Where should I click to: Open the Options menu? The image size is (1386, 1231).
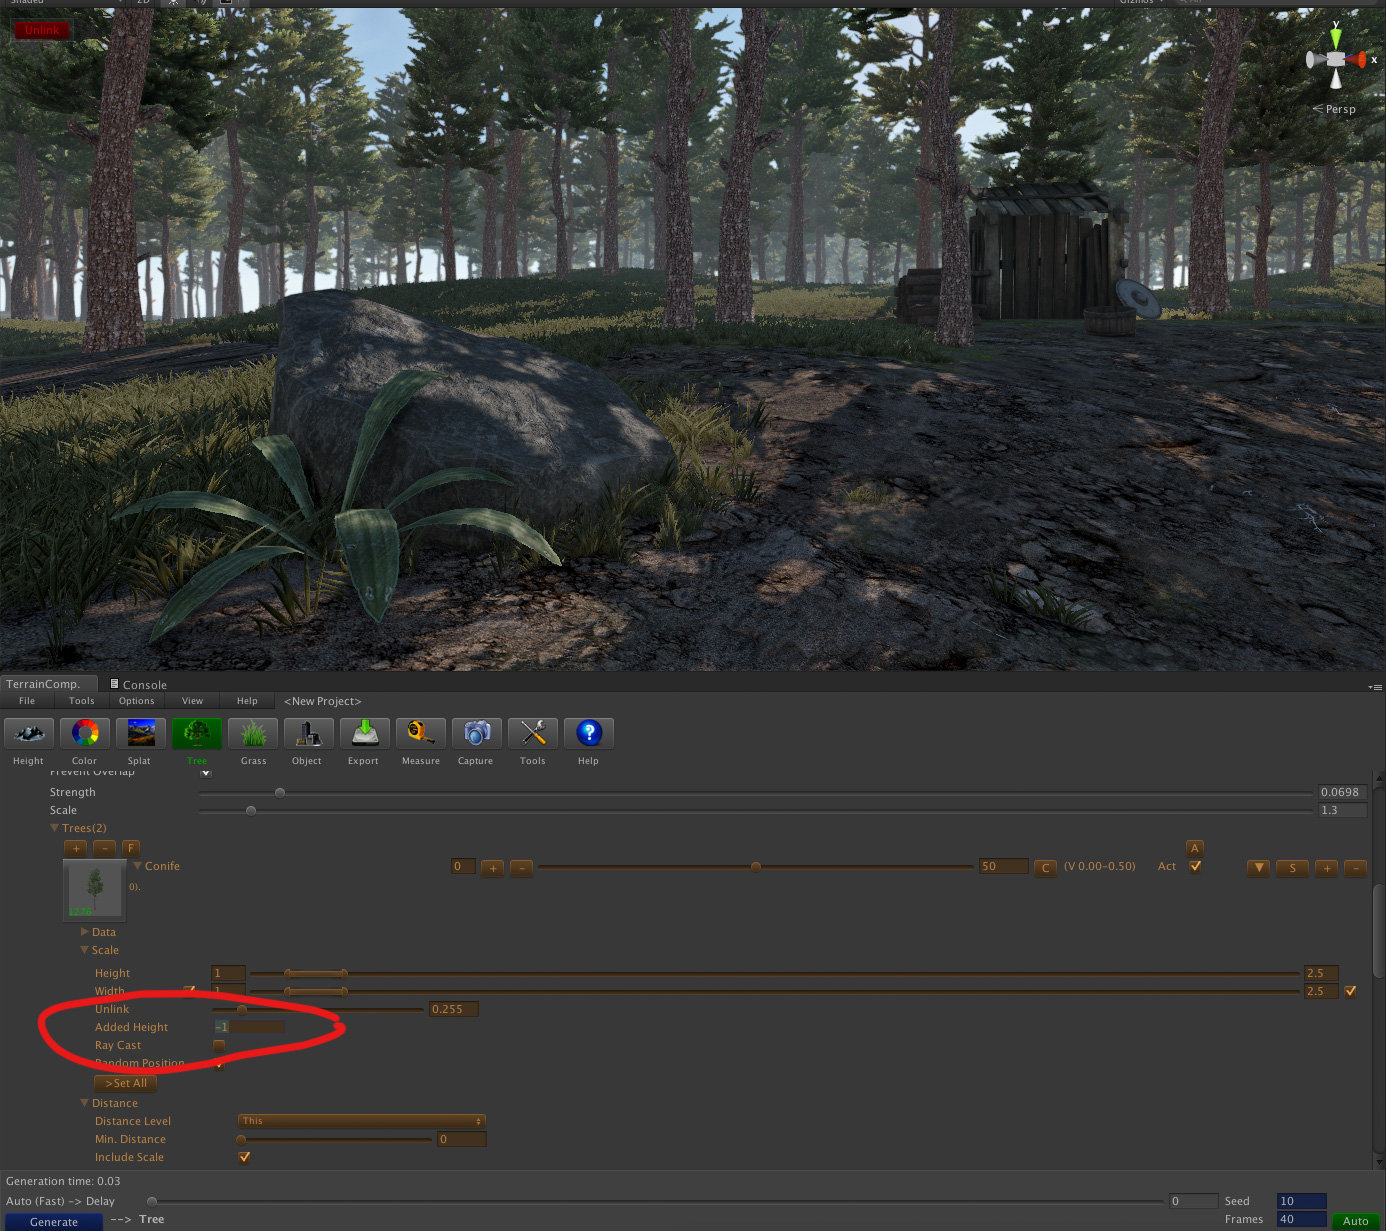(x=136, y=700)
